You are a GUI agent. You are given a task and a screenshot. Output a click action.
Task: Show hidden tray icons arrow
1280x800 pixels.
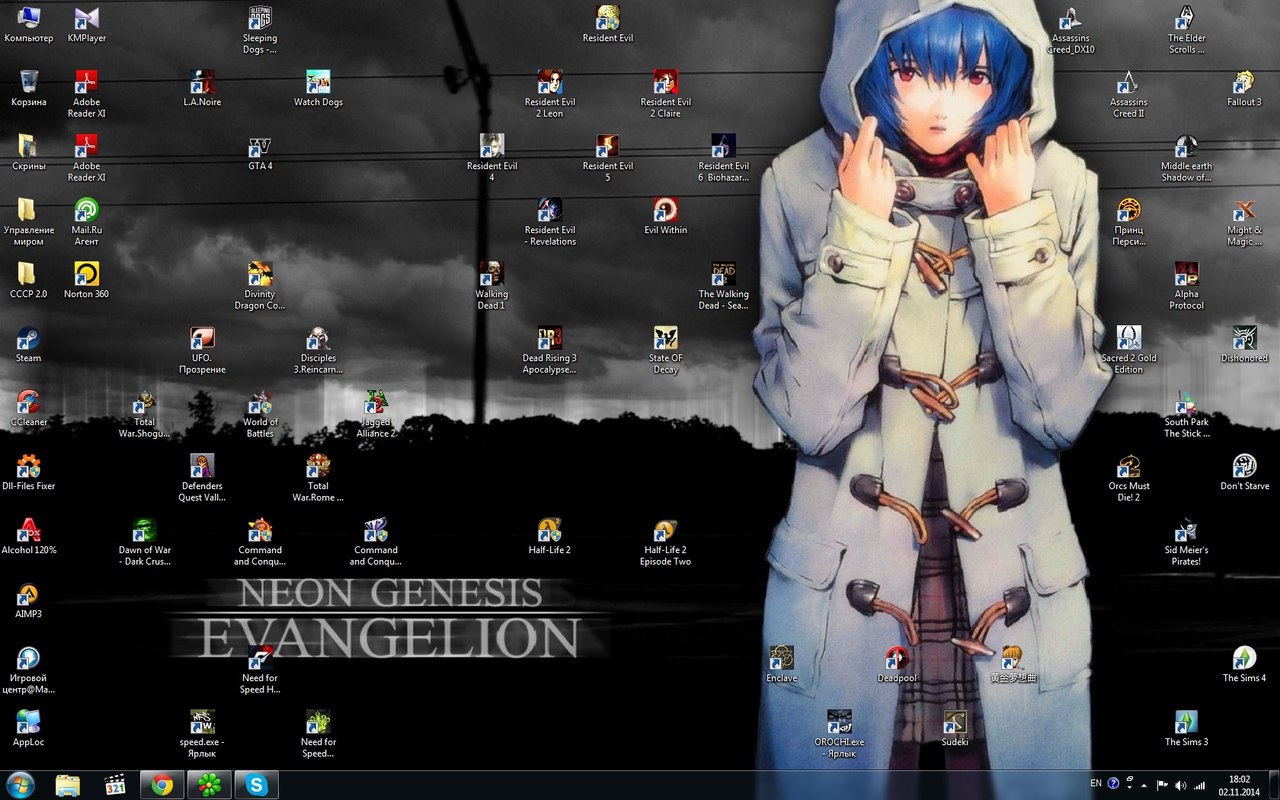coord(1146,785)
